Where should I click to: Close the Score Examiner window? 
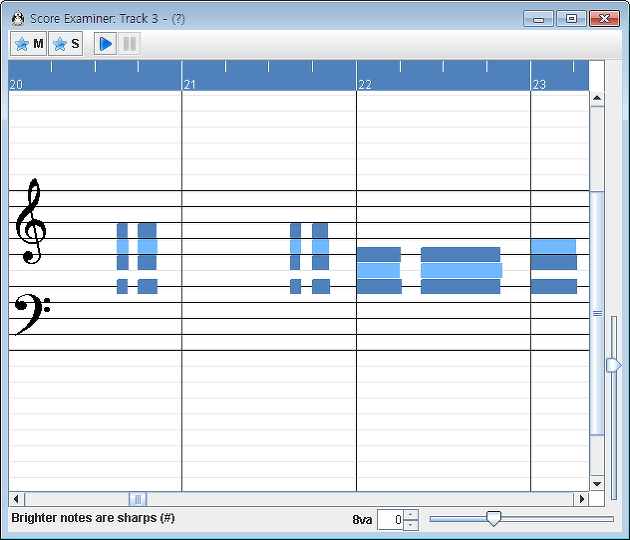[x=604, y=18]
